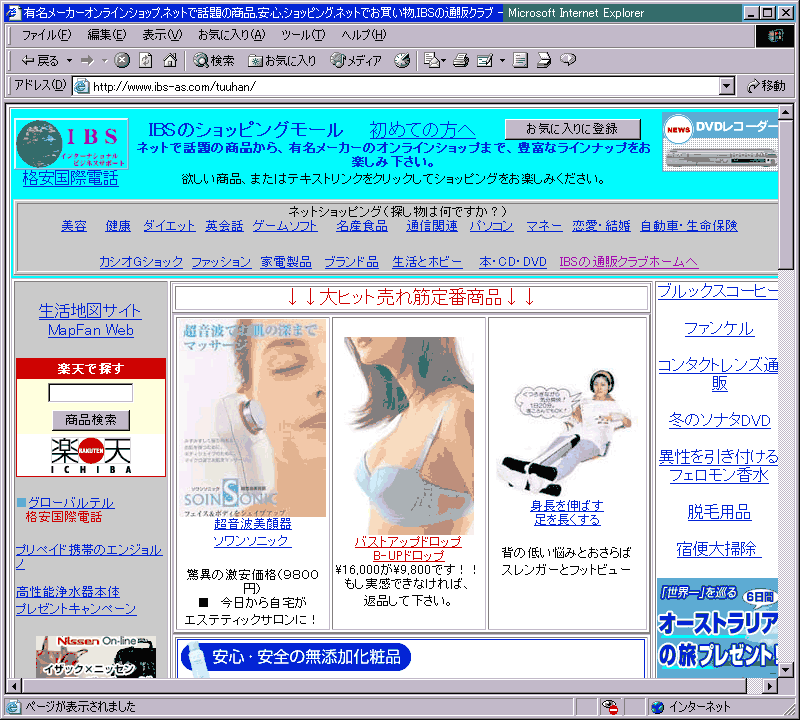
Task: Click the IBS logo image
Action: click(71, 143)
